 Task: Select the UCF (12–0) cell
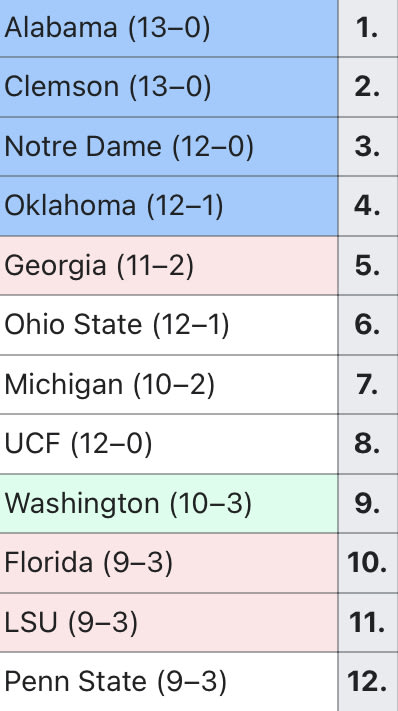pos(169,443)
